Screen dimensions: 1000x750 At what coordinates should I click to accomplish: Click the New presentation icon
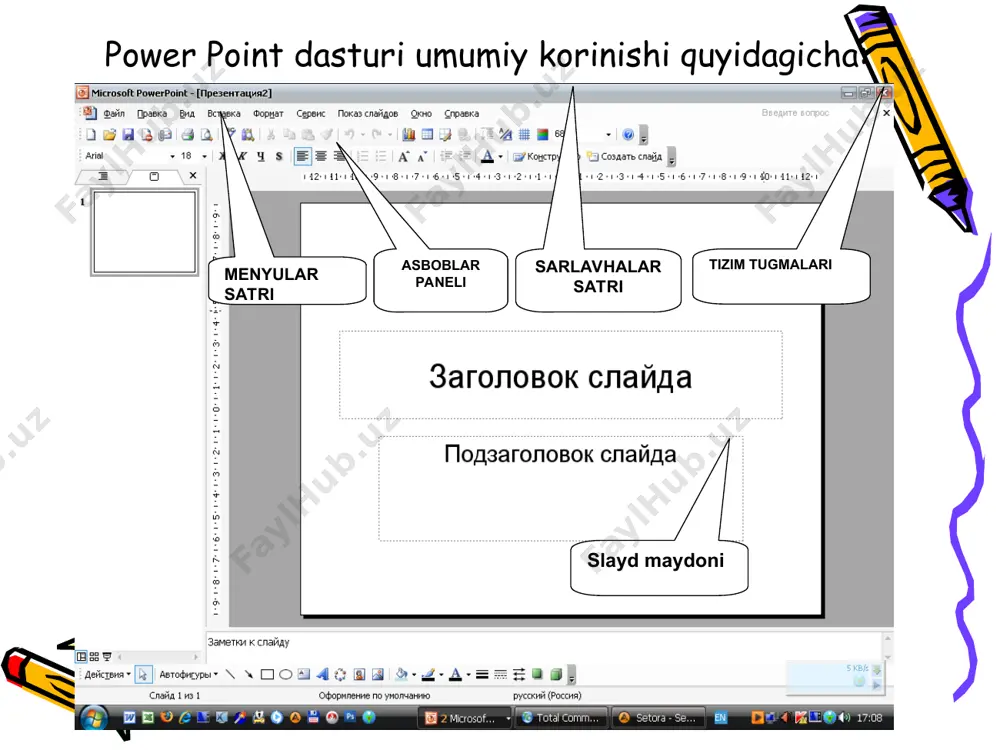[x=91, y=135]
